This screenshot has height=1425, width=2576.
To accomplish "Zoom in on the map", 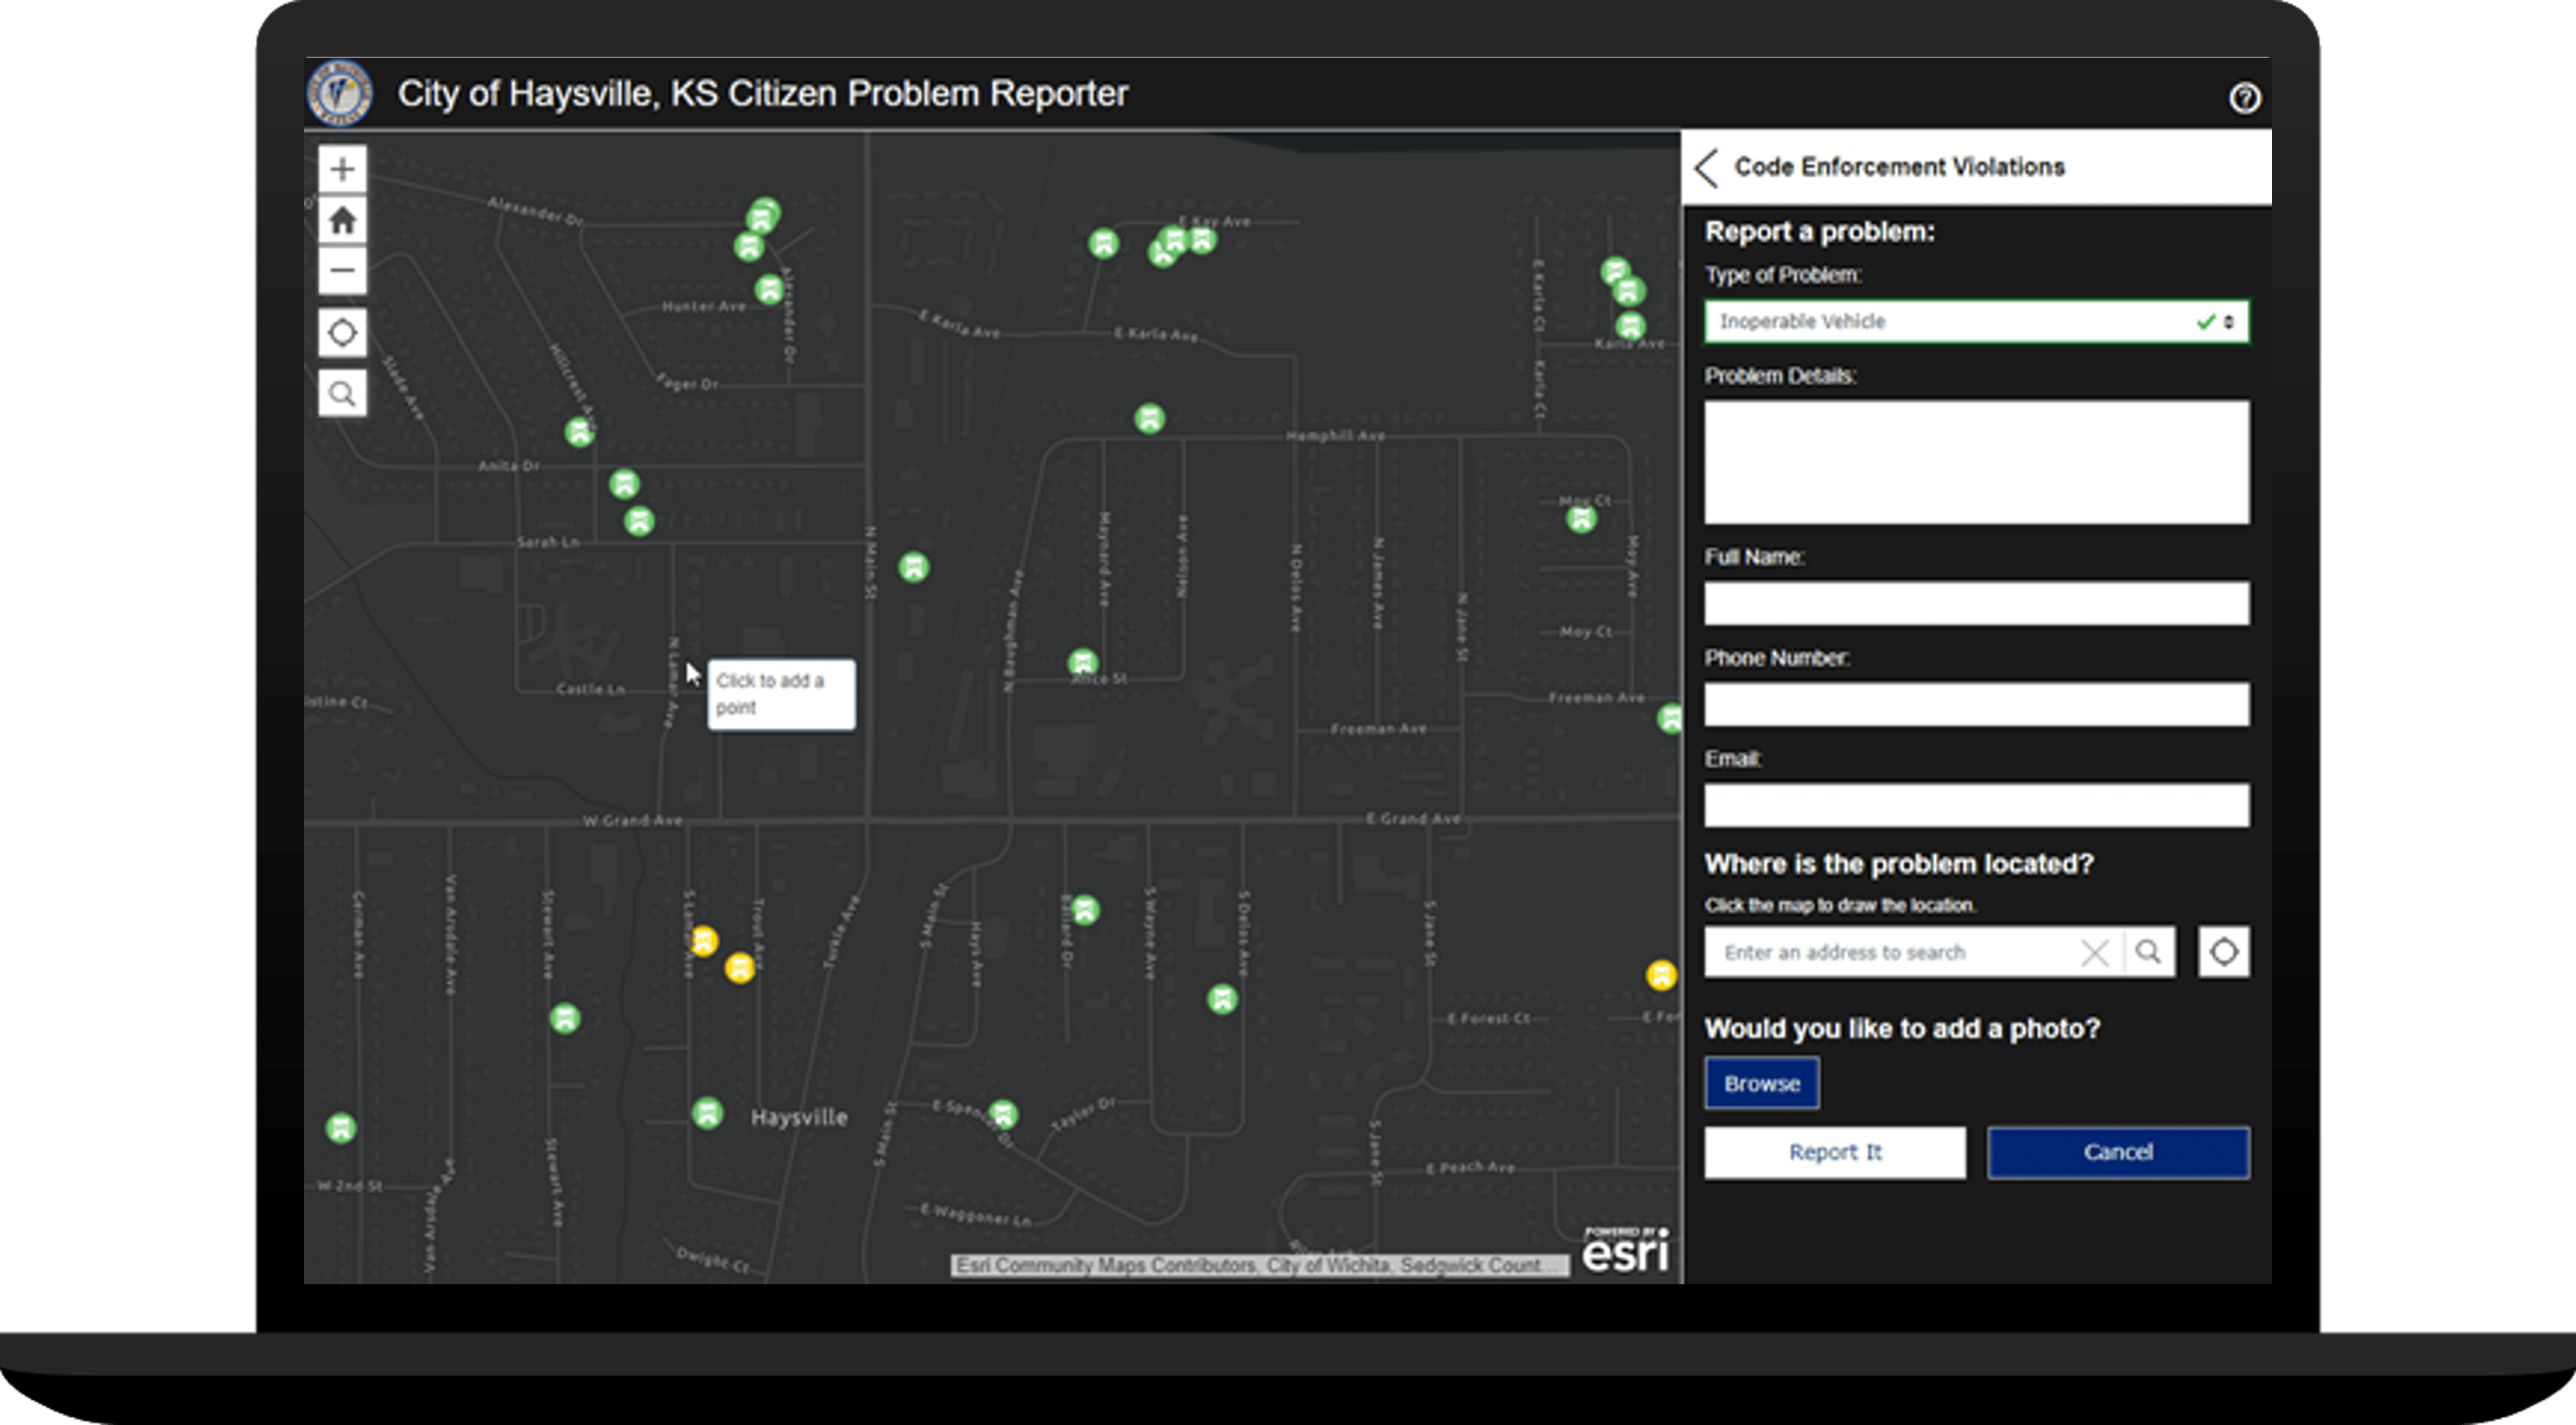I will coord(342,168).
